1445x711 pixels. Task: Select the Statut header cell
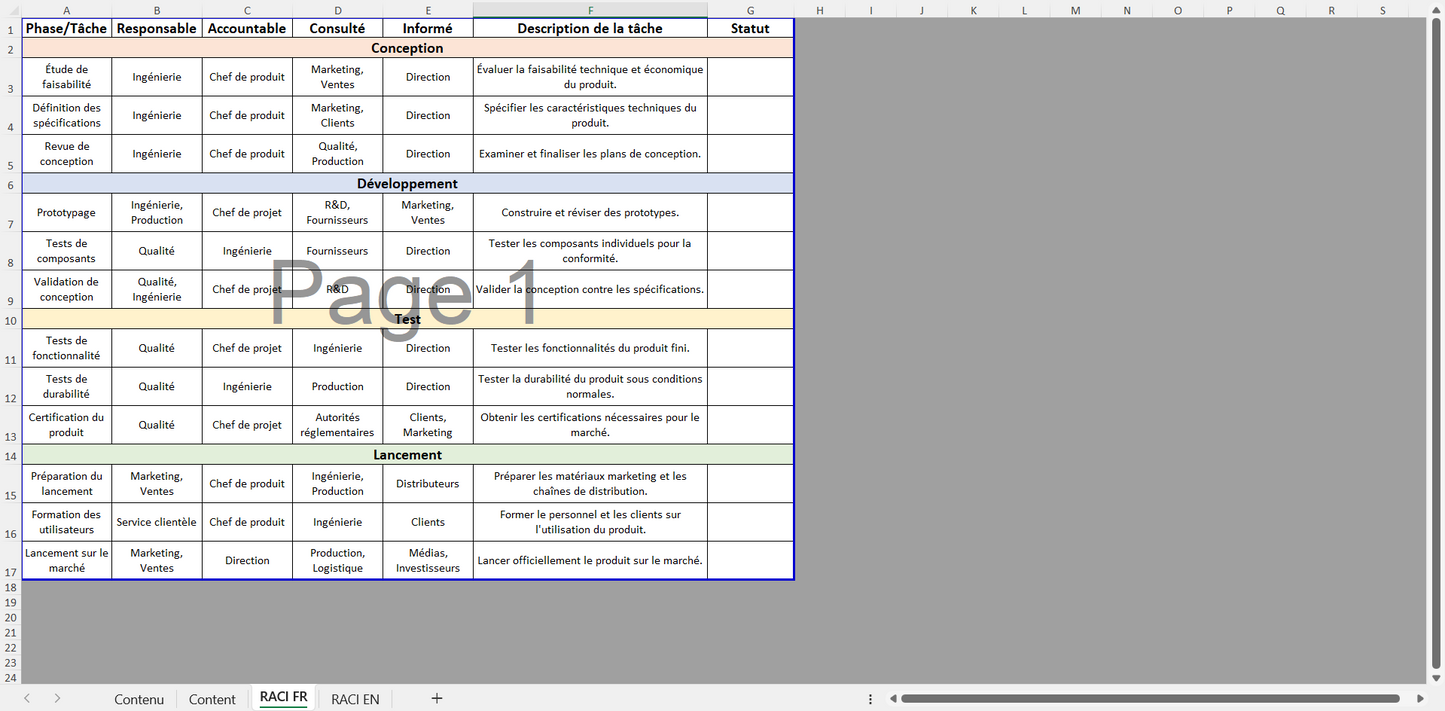point(750,29)
